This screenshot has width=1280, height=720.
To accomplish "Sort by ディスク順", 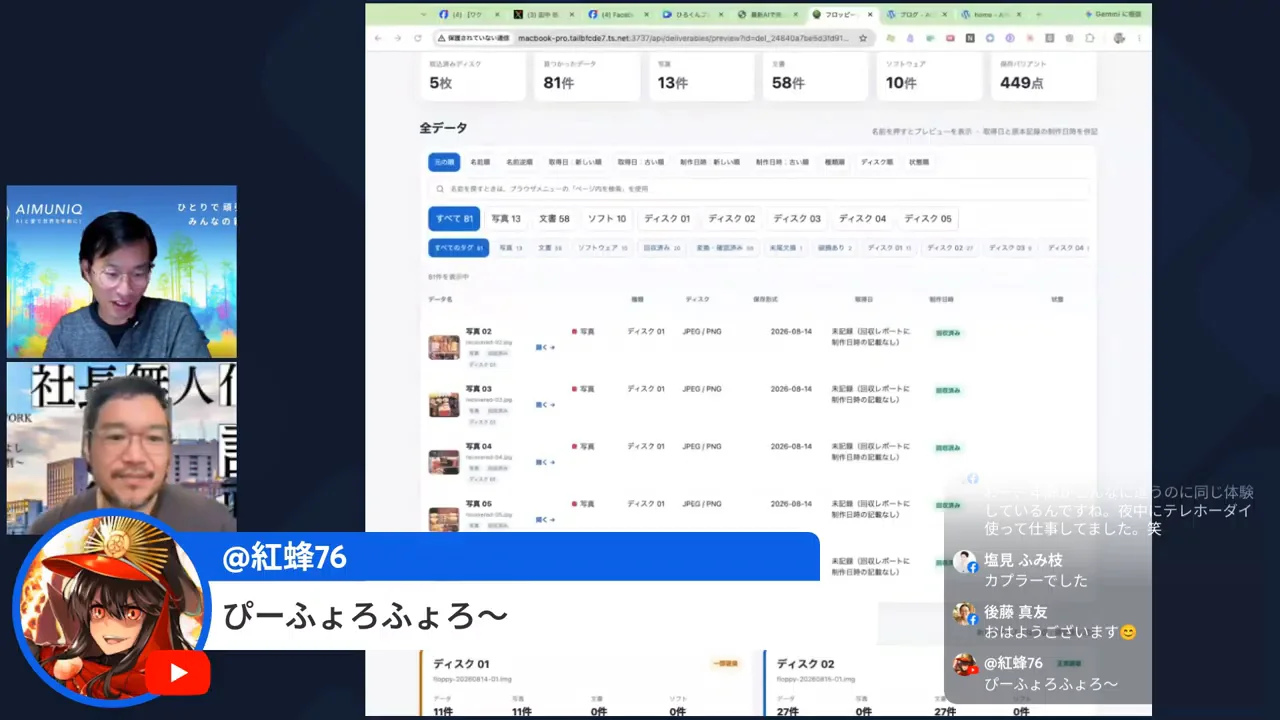I will (x=877, y=162).
